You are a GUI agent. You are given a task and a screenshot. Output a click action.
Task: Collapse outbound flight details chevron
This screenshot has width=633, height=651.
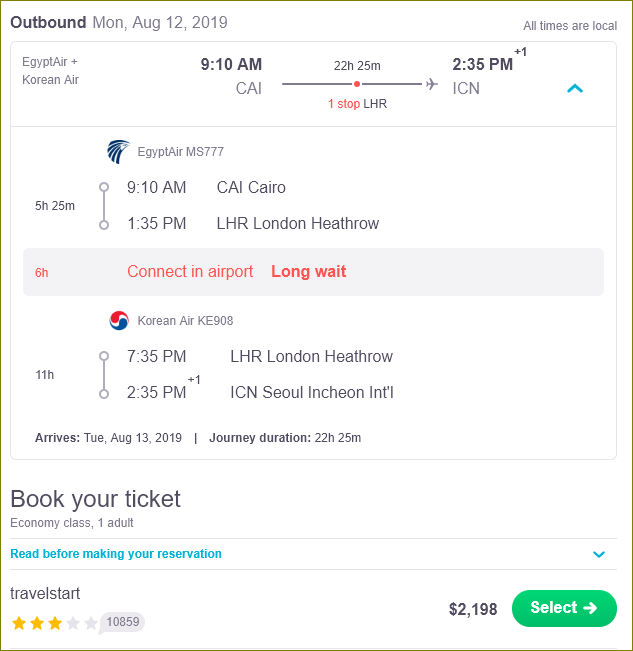(x=575, y=88)
